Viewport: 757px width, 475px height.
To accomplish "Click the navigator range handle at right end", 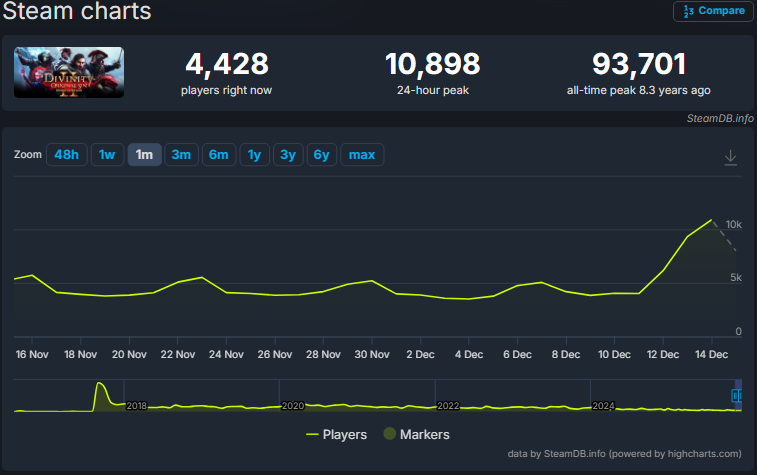I will click(x=737, y=396).
